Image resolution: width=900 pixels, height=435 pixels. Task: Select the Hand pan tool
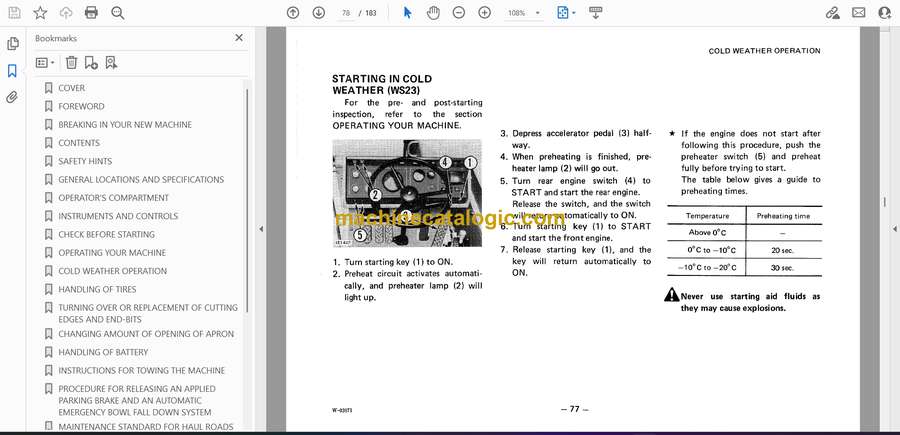coord(433,13)
